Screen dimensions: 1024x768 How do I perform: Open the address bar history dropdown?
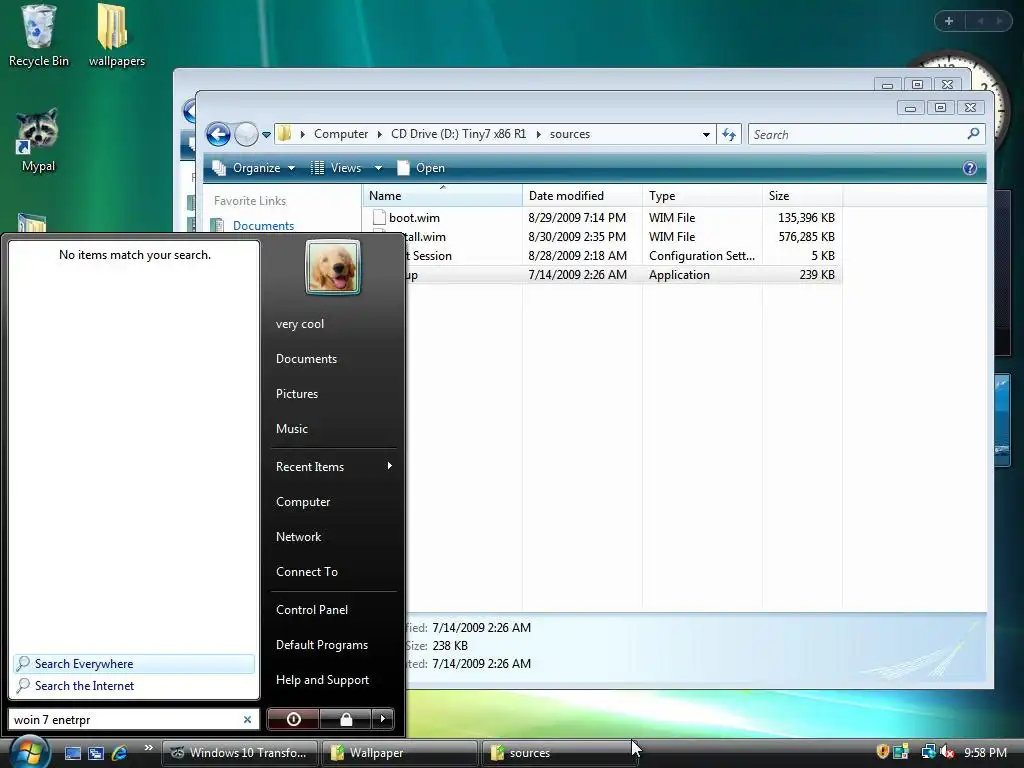[x=706, y=135]
